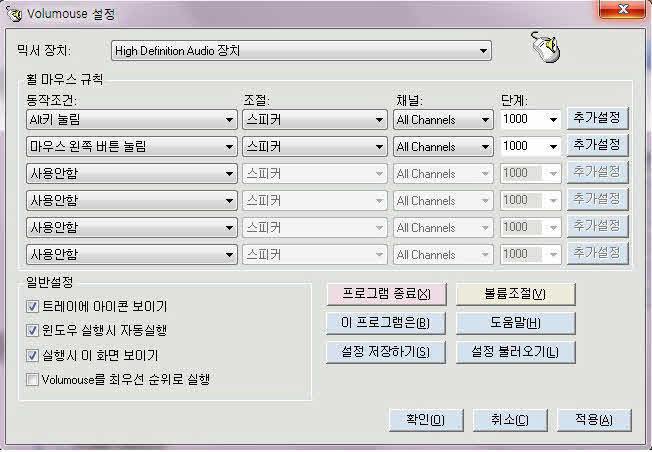Open the last row 사용안함 condition dropdown

(132, 254)
